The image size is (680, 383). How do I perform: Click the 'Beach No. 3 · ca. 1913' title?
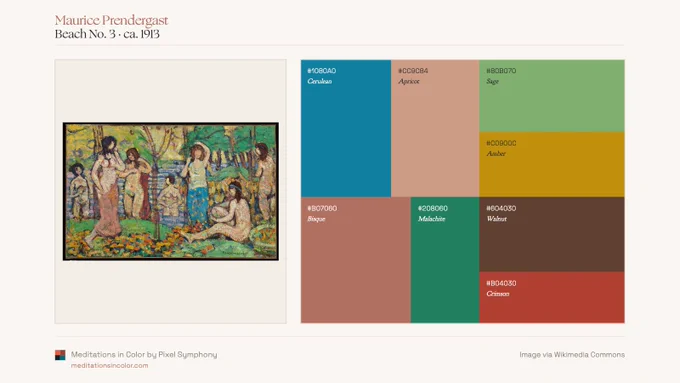click(x=107, y=34)
